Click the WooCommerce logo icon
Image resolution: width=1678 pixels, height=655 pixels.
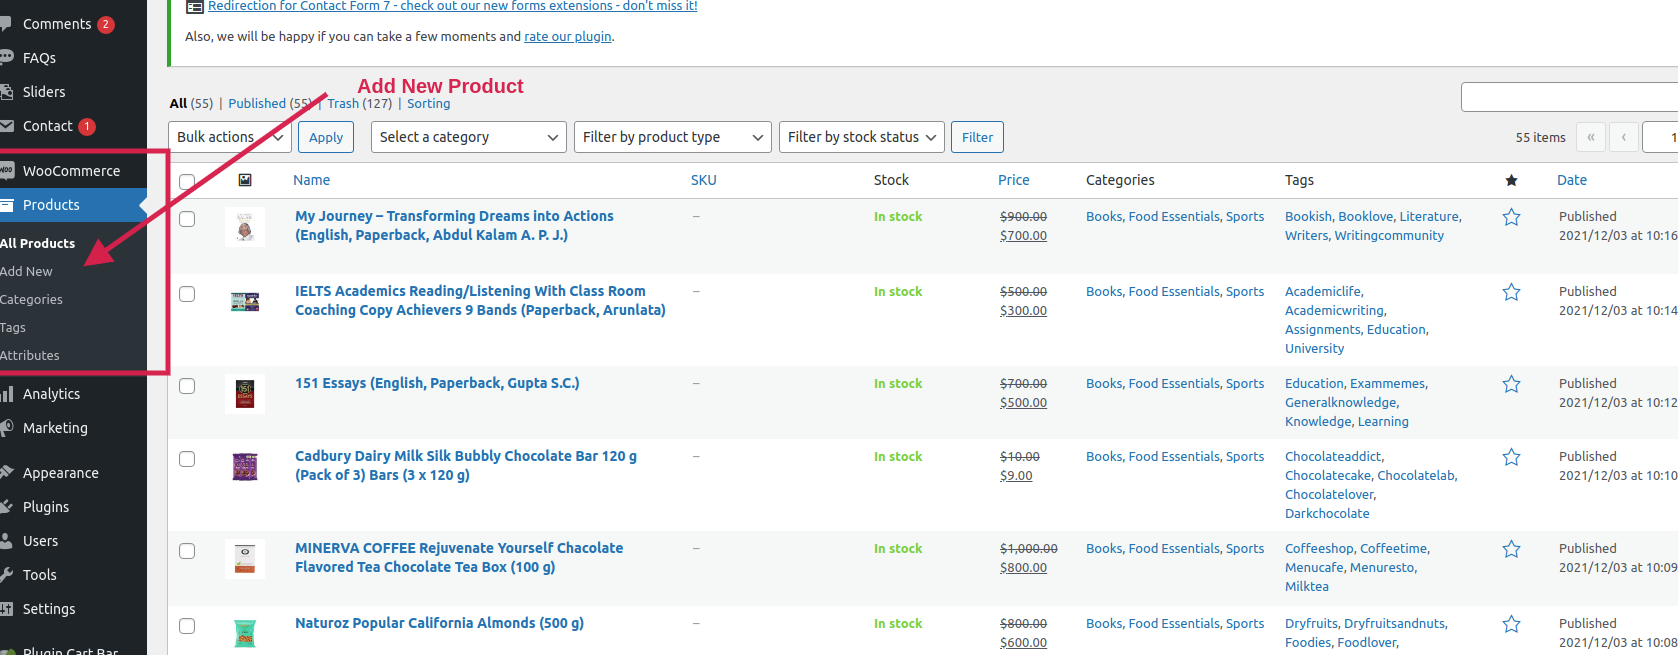tap(5, 171)
